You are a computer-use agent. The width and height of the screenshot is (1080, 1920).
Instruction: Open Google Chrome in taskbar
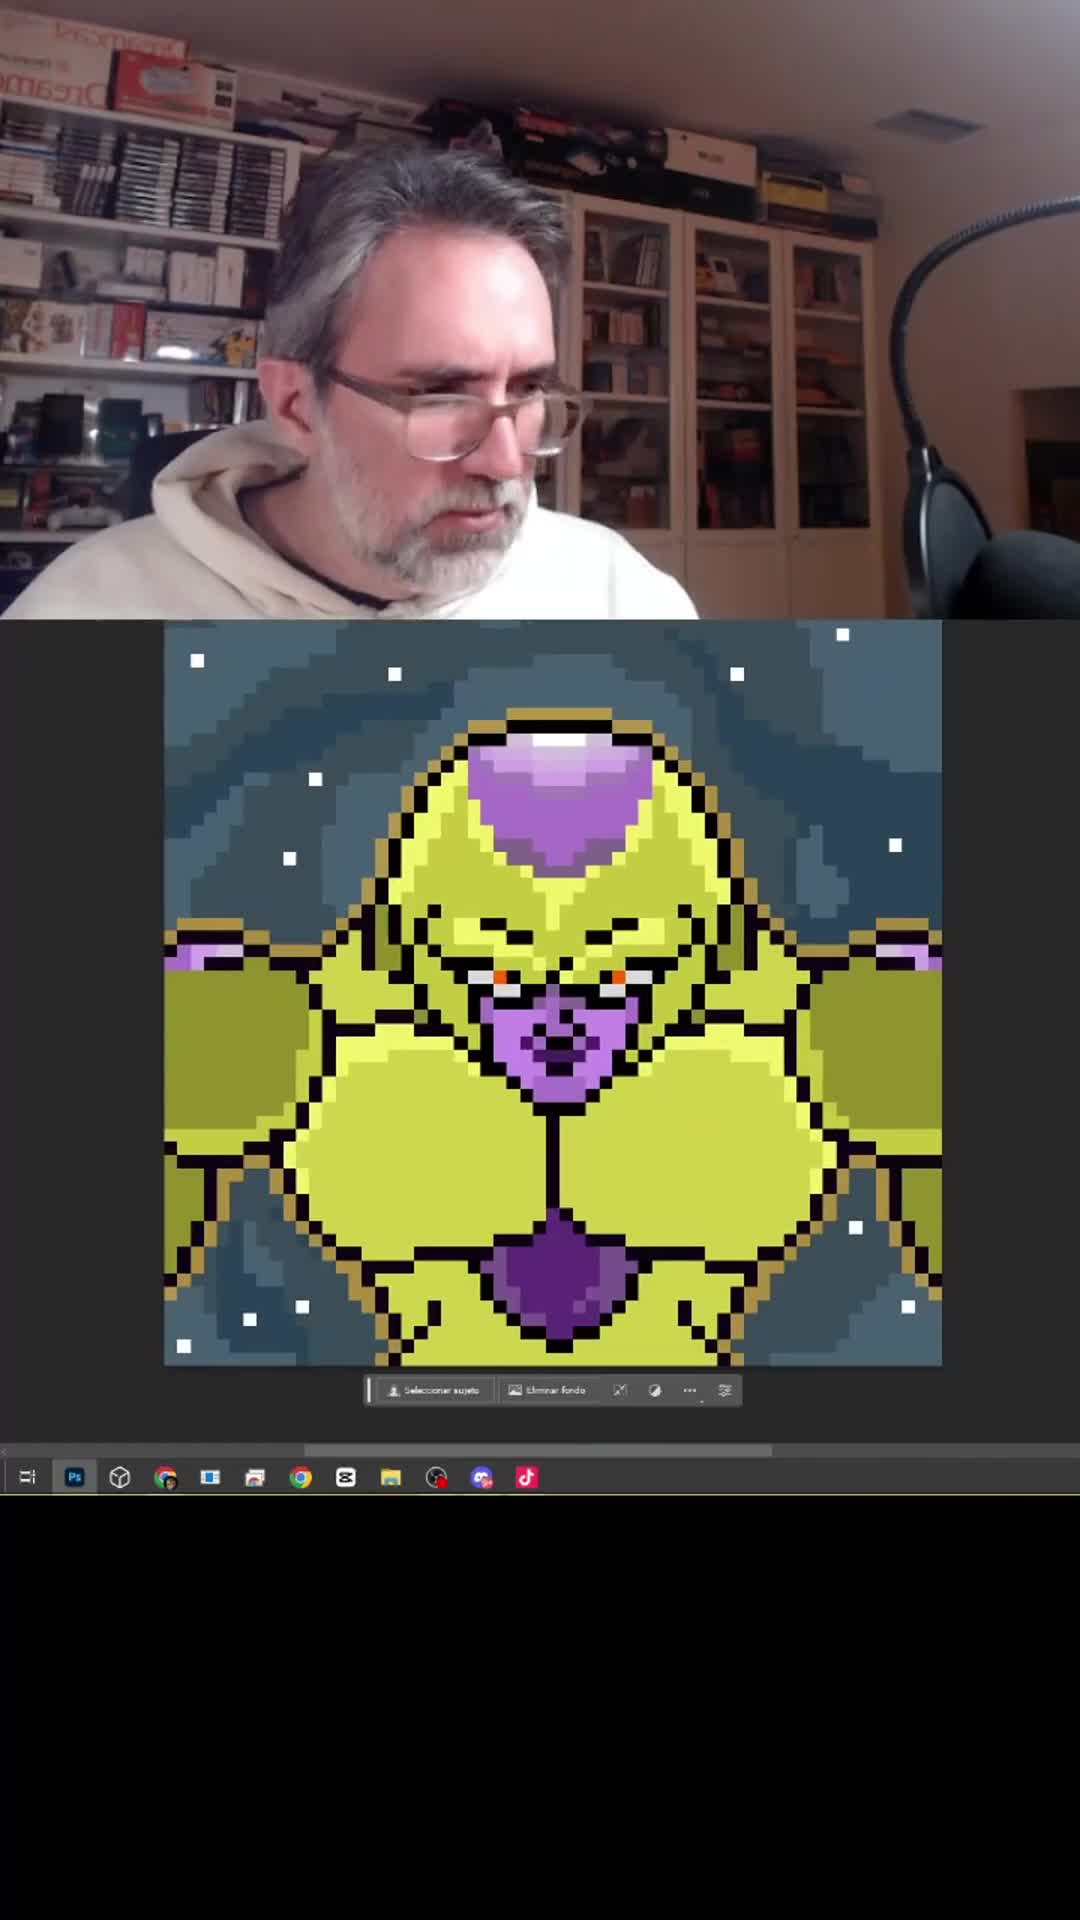(300, 1477)
